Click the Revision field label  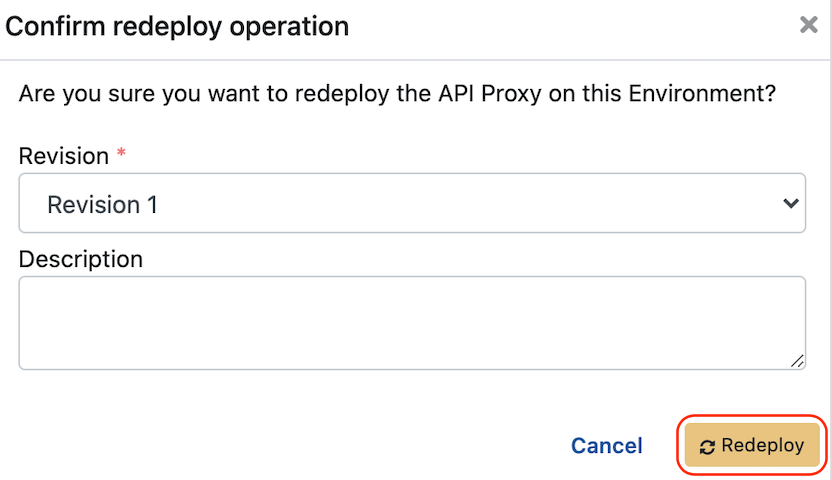pos(64,156)
